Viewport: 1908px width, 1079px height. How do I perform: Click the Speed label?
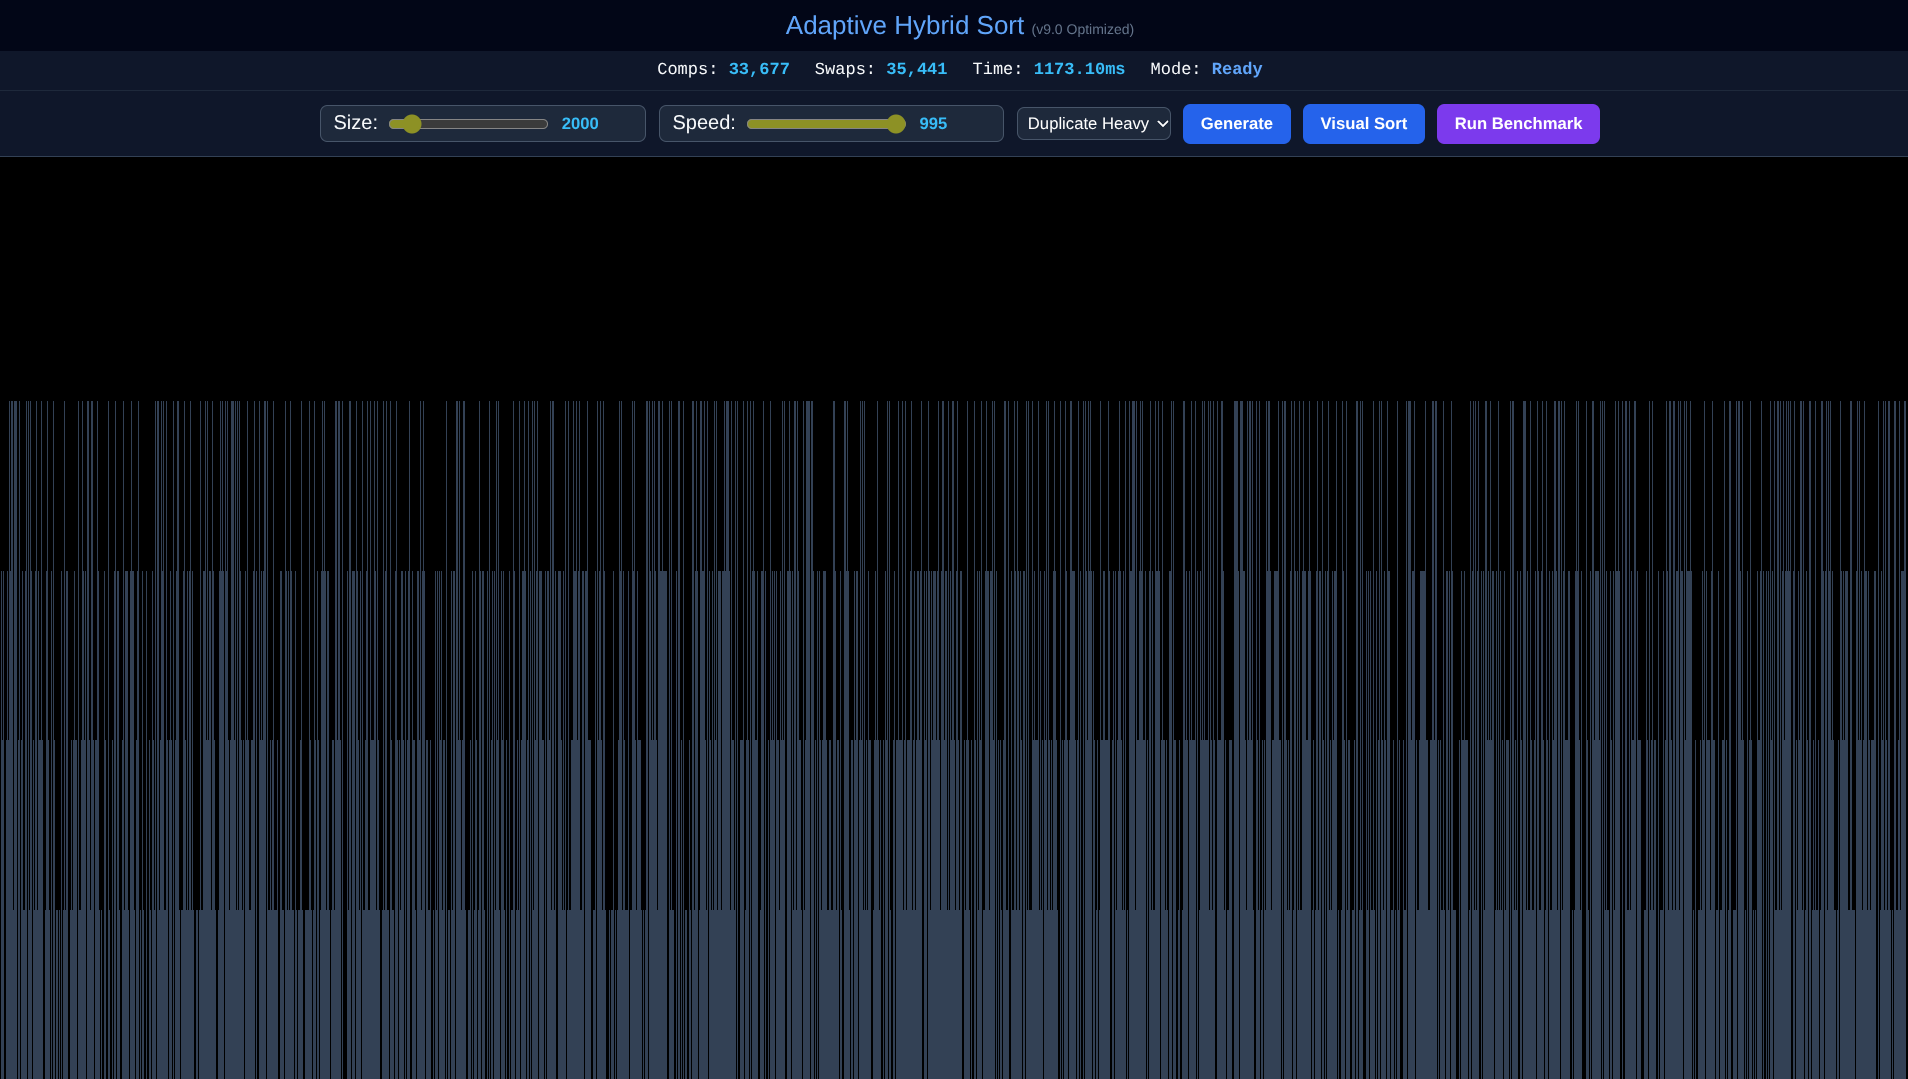pos(704,123)
